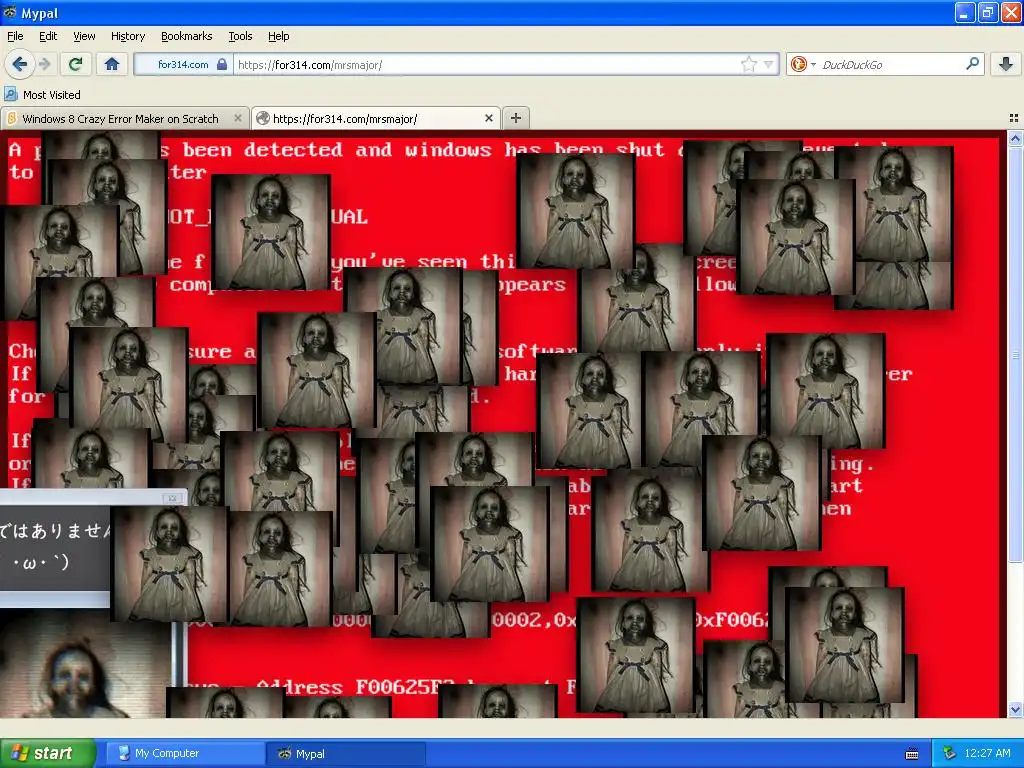This screenshot has height=768, width=1024.
Task: Open the Home page icon
Action: pos(112,64)
